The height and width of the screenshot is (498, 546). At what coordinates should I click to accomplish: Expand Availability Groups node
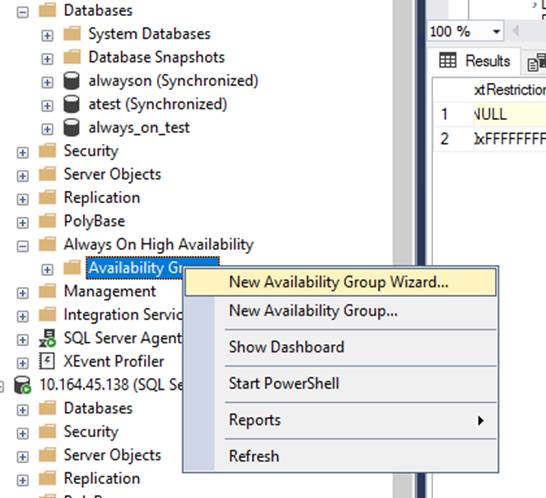pyautogui.click(x=47, y=269)
